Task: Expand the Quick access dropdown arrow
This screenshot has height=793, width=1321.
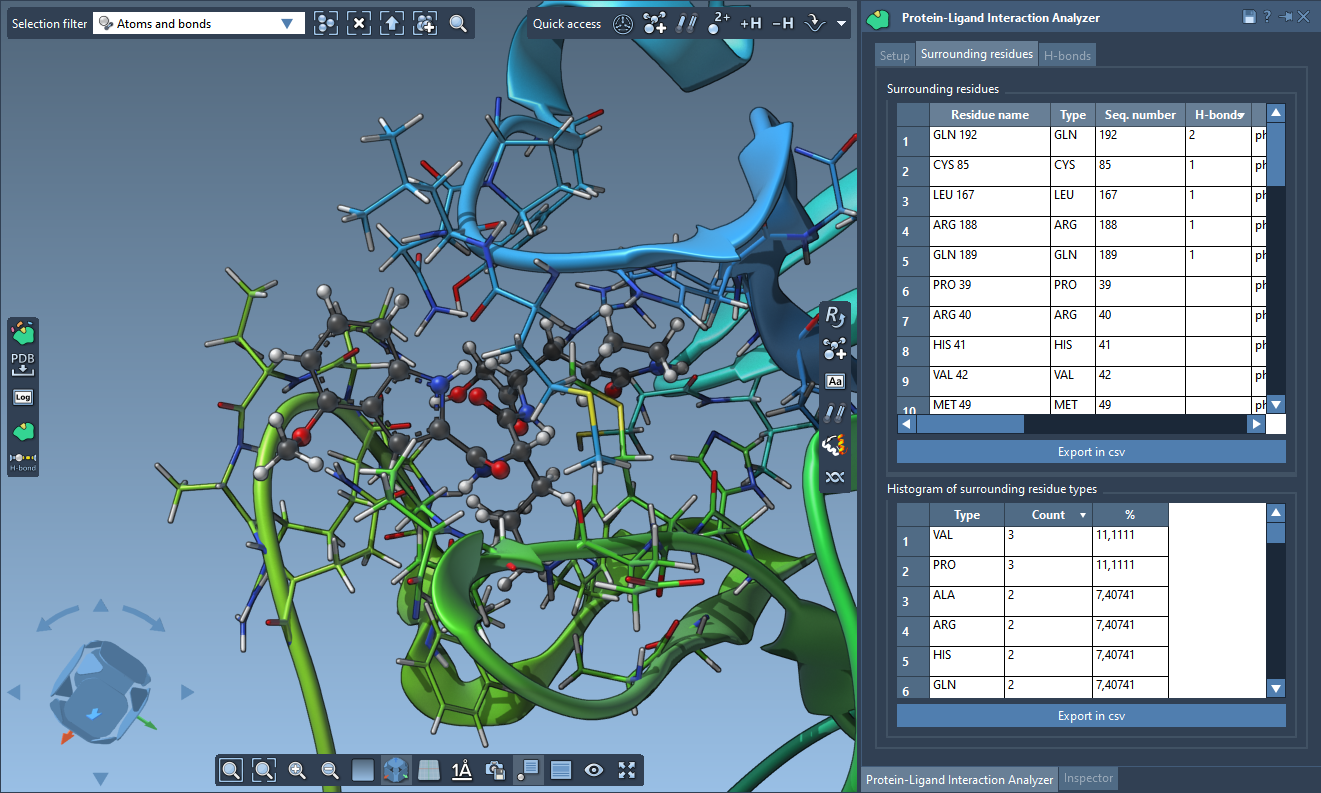Action: point(841,23)
